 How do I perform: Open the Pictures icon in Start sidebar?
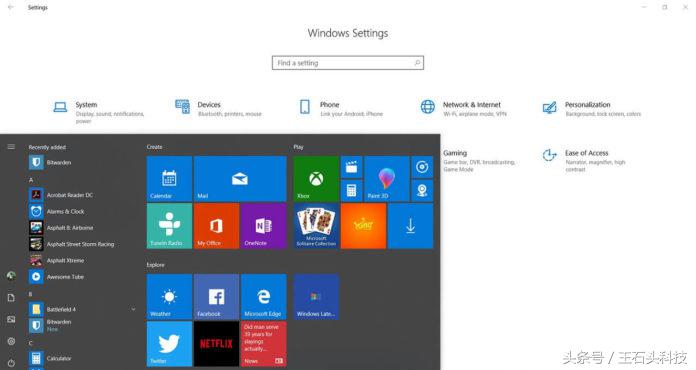pos(11,319)
